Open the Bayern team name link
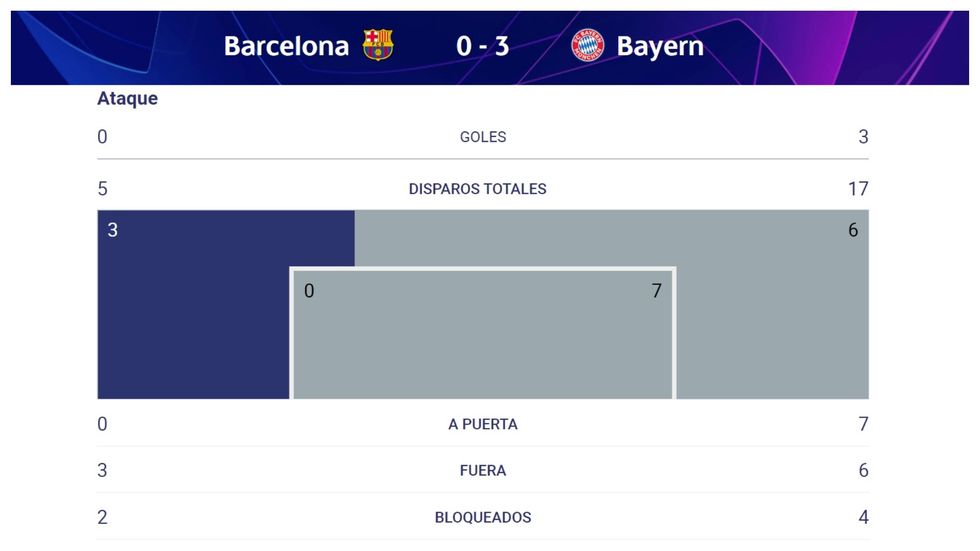Screen dimensions: 980x551 click(x=660, y=46)
